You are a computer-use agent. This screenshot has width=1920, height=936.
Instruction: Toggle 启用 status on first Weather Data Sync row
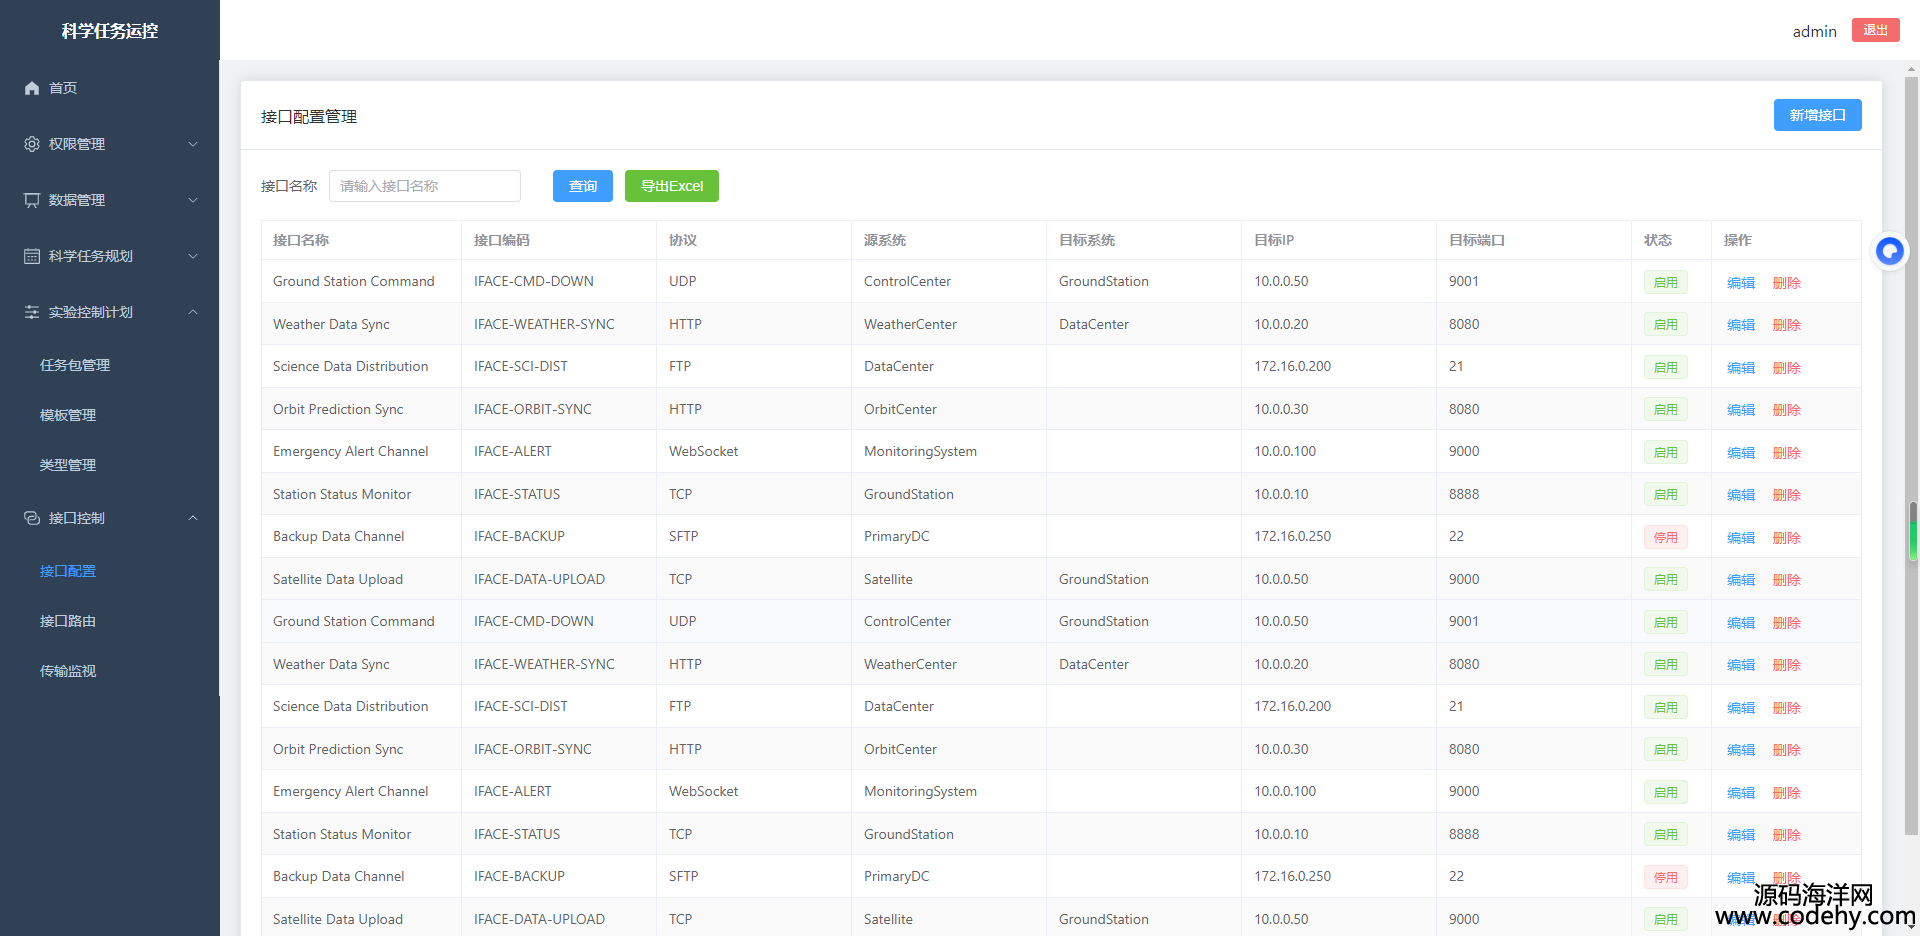click(x=1665, y=325)
